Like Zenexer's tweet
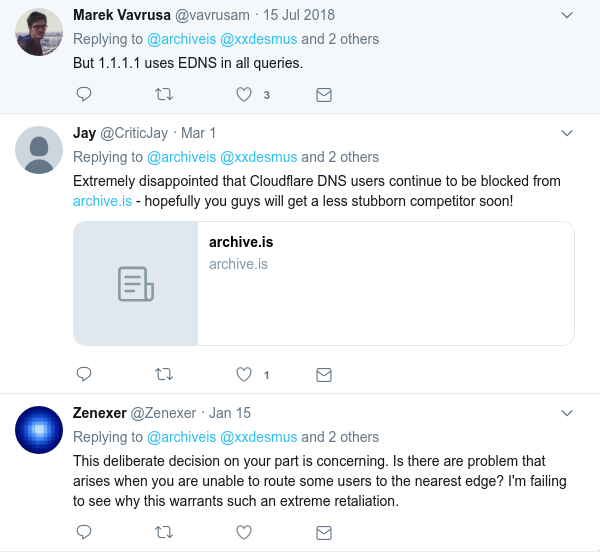600x552 pixels. coord(244,532)
